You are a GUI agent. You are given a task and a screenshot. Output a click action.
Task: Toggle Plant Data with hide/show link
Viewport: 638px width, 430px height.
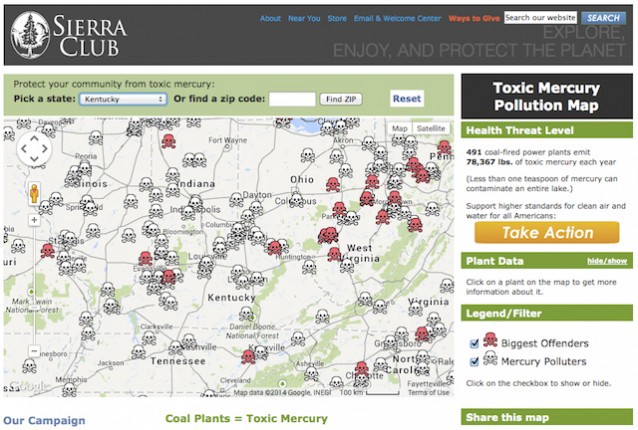607,261
